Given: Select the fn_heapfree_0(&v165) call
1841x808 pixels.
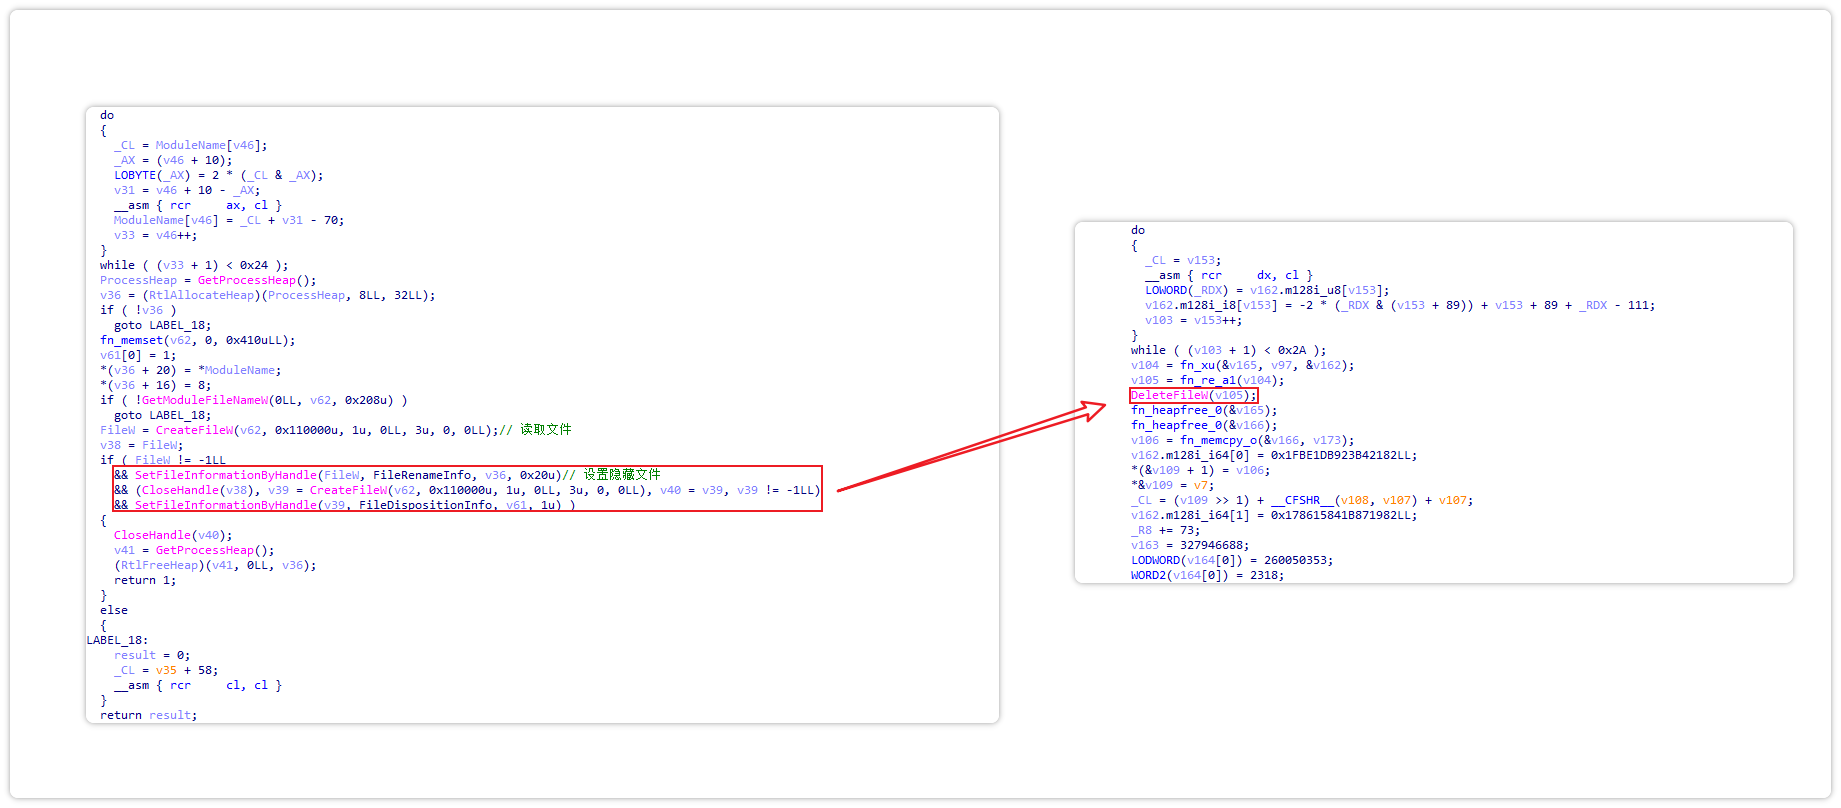Looking at the screenshot, I should tap(1203, 411).
